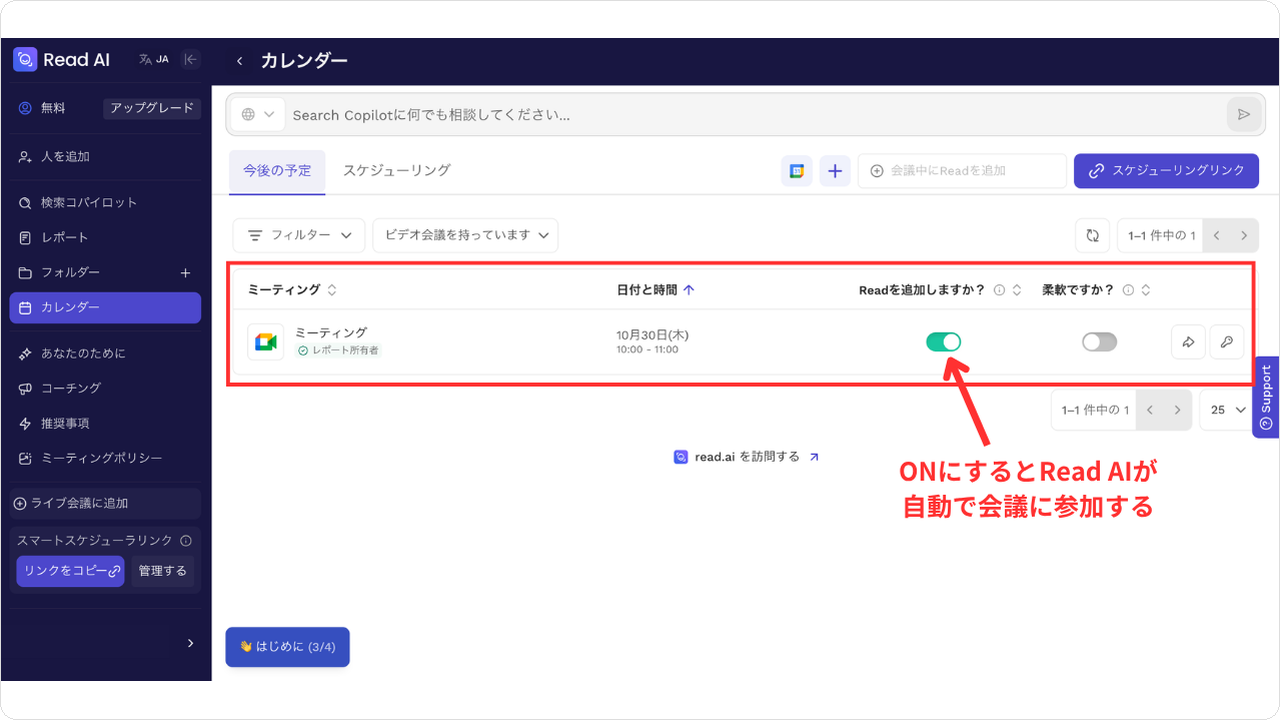Open the key access icon for meeting
This screenshot has height=720, width=1280.
(1226, 342)
